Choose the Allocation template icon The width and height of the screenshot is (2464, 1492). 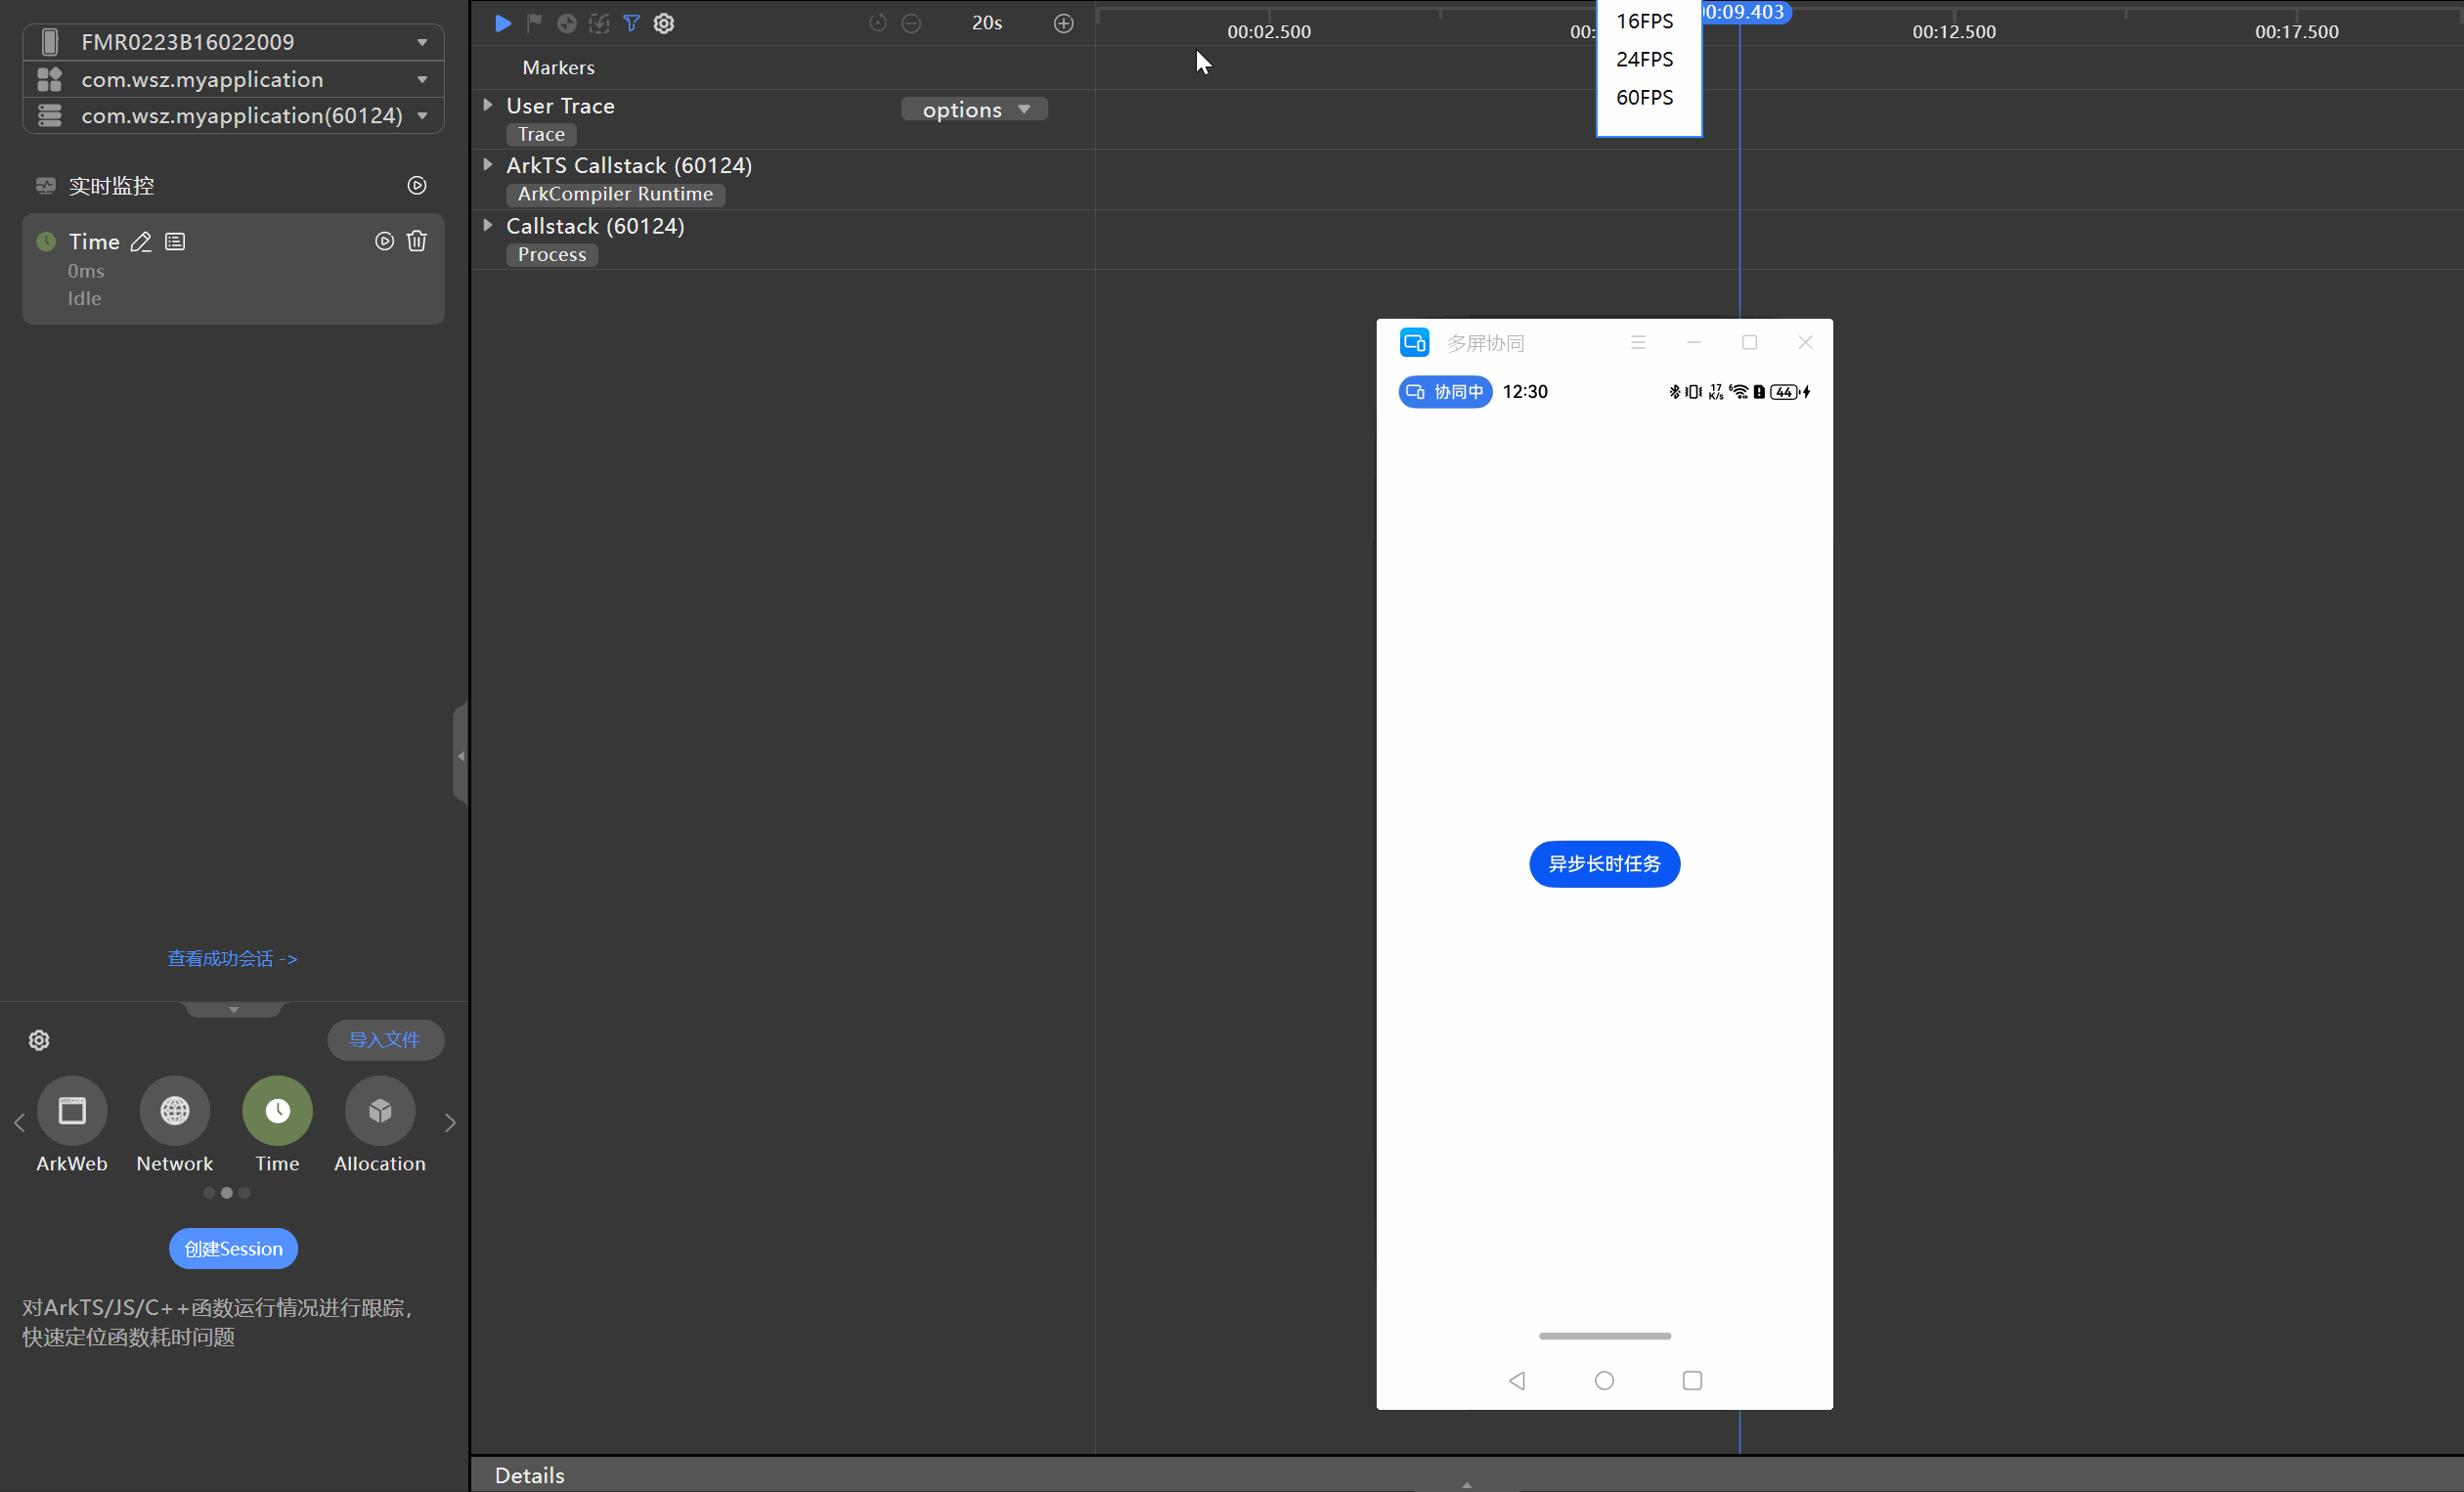coord(379,1110)
